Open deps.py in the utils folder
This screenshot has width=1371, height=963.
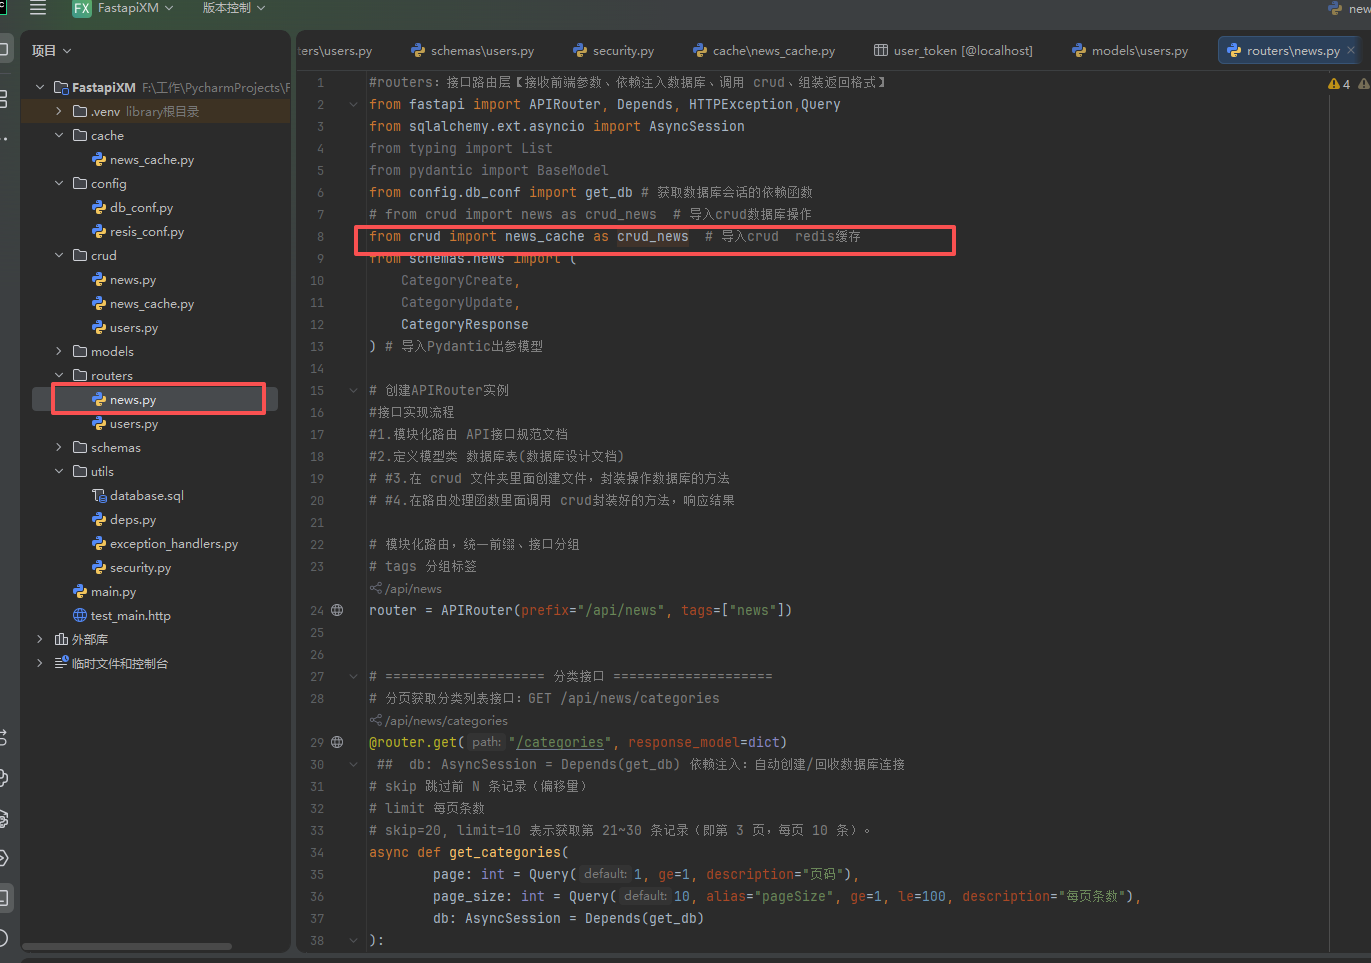click(133, 520)
